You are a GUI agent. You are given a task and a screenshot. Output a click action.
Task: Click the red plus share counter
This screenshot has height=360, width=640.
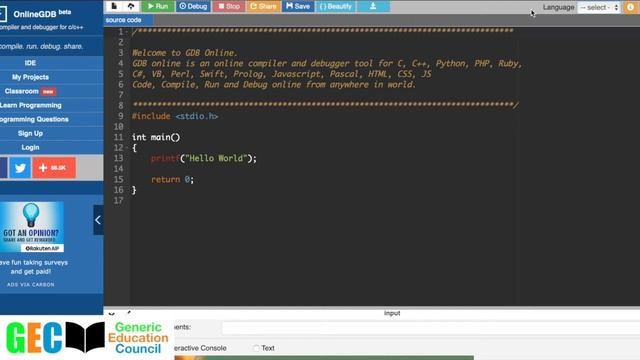[54, 168]
